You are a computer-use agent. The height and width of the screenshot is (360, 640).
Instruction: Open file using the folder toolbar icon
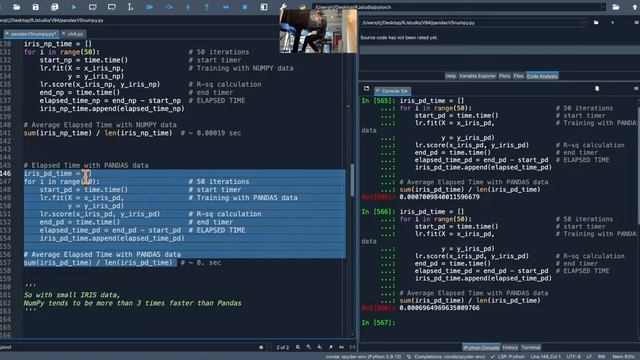pyautogui.click(x=16, y=7)
